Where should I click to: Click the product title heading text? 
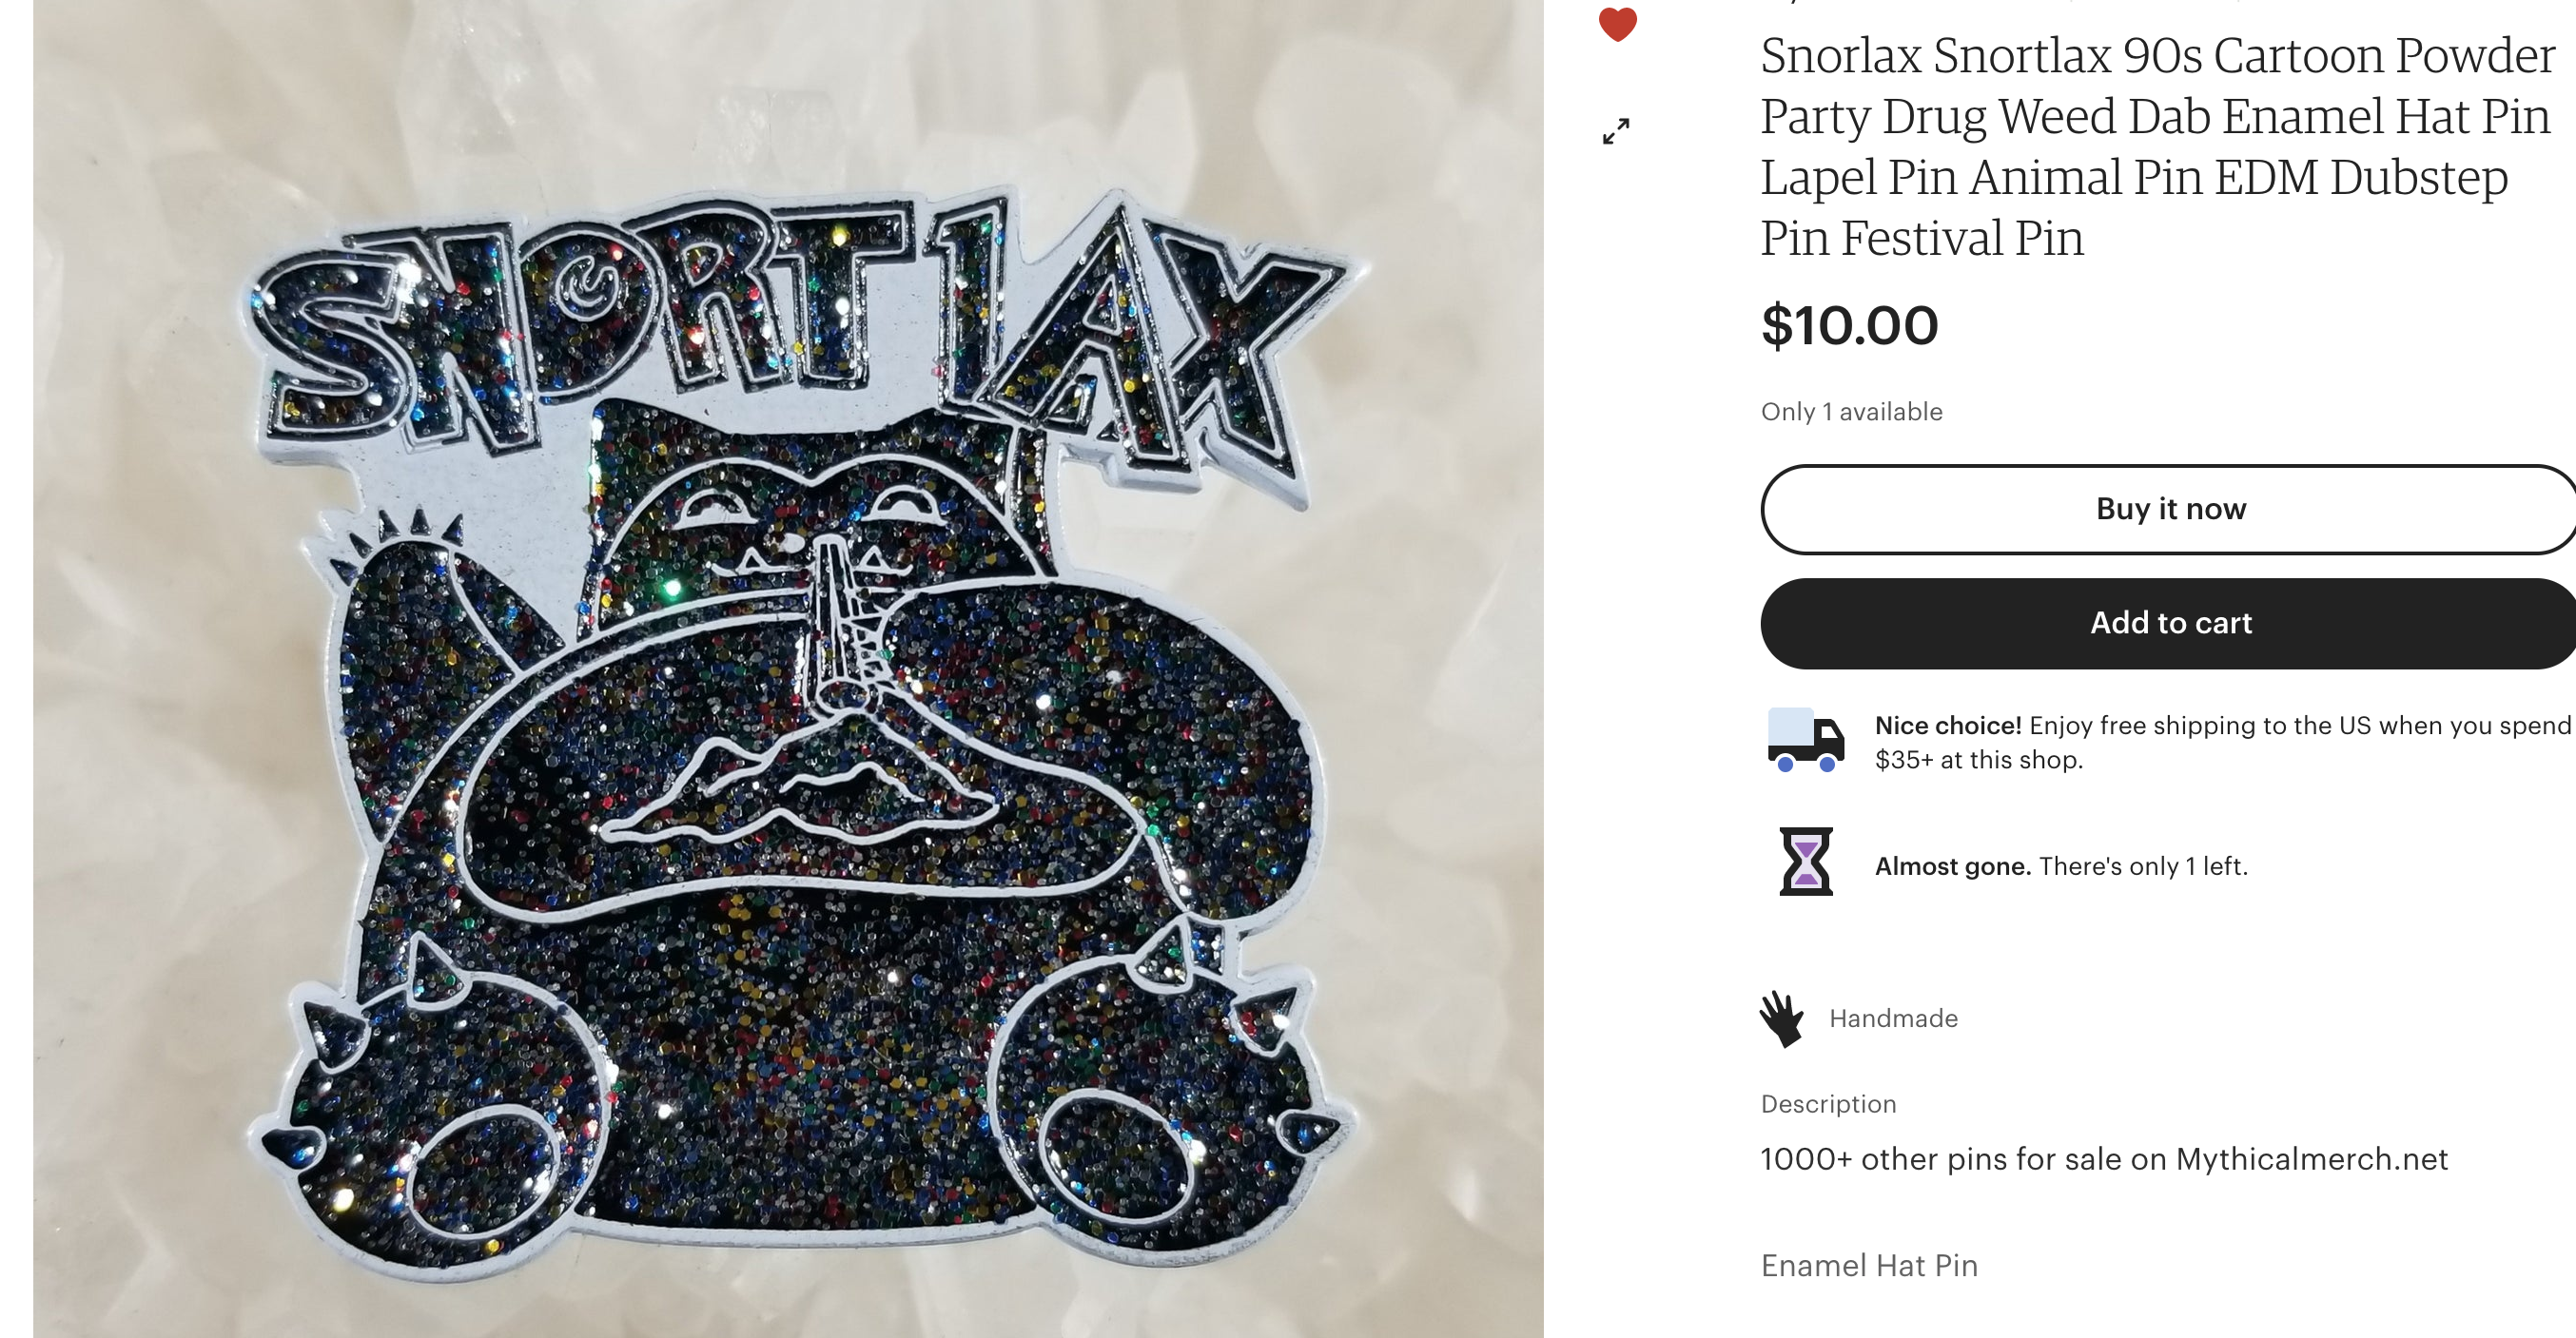2158,146
